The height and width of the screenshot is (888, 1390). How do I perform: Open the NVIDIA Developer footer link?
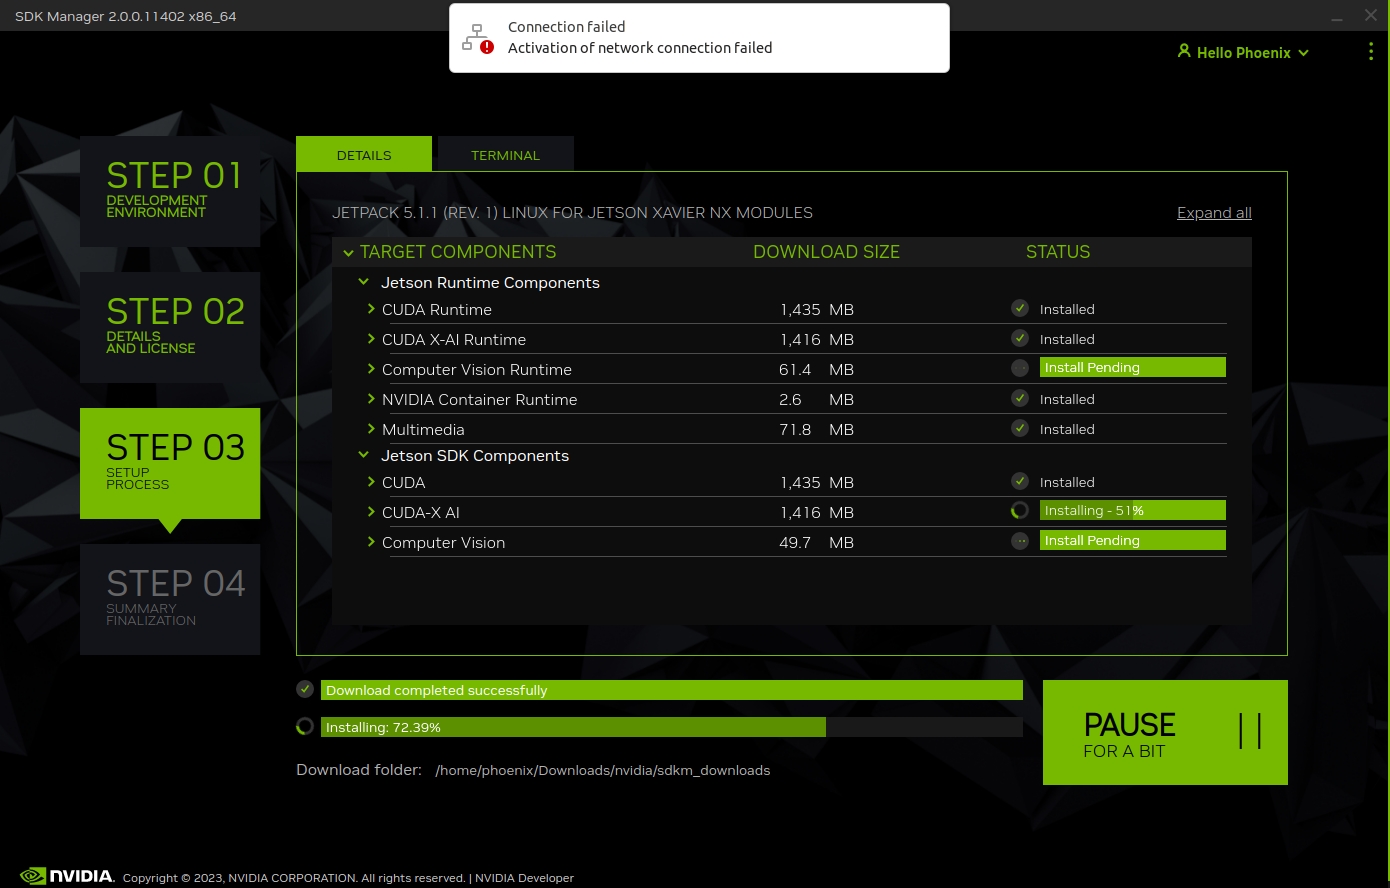pyautogui.click(x=524, y=878)
